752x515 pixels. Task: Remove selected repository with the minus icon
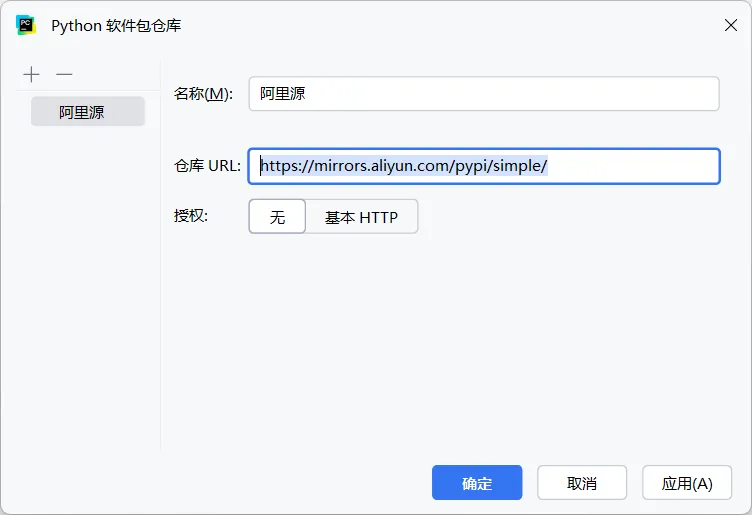point(64,75)
